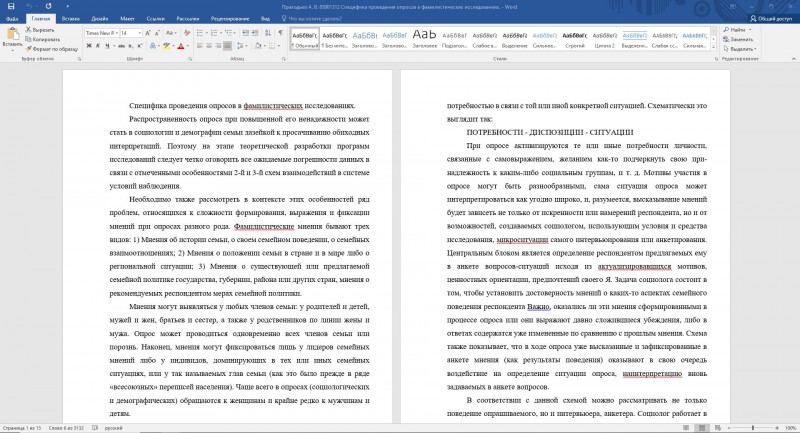Align text to the right
Image resolution: width=800 pixels, height=433 pixels.
click(218, 46)
